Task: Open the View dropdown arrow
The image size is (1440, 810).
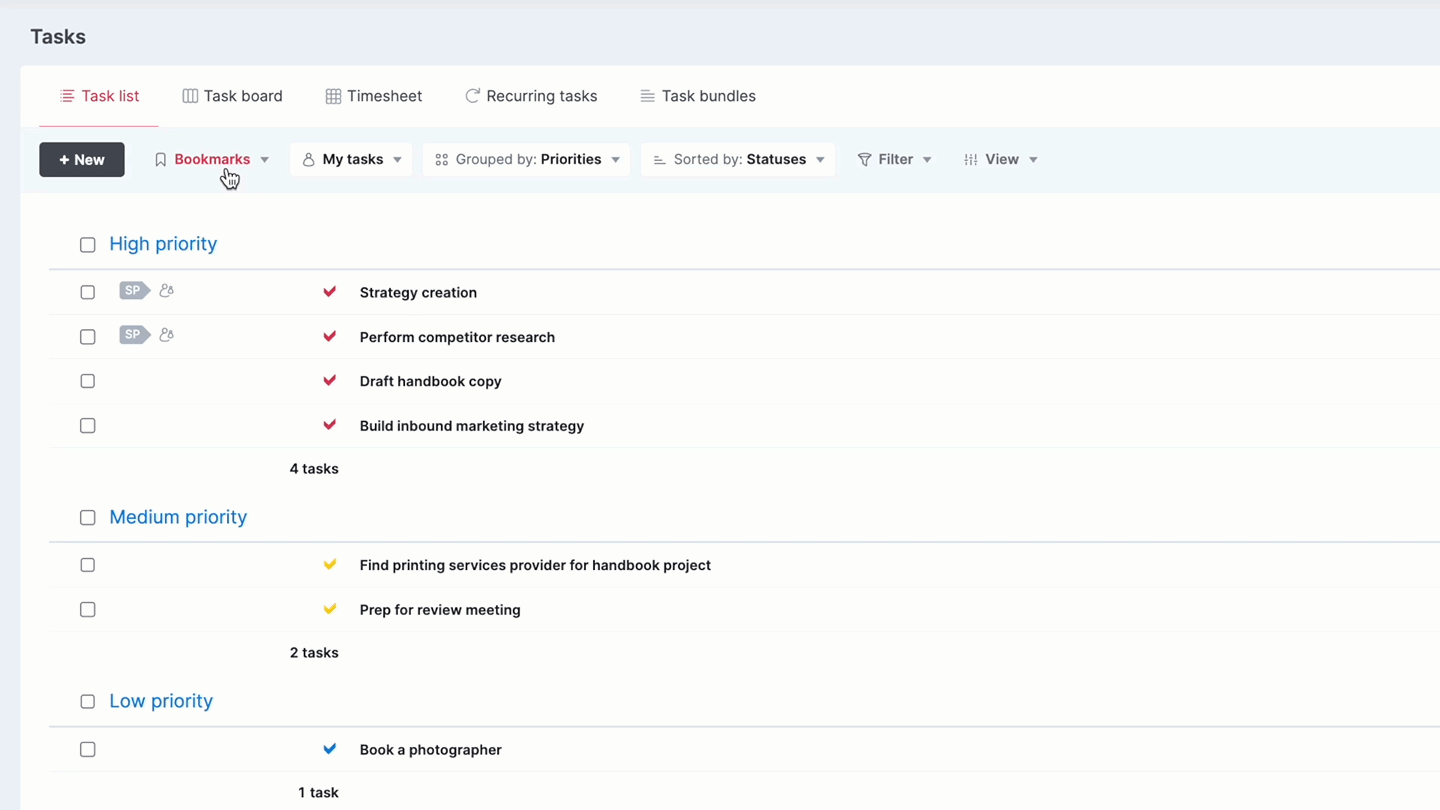Action: tap(1033, 160)
